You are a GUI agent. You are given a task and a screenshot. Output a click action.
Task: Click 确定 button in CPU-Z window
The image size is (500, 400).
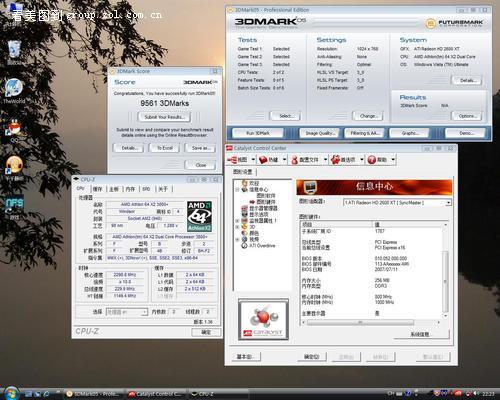(206, 332)
